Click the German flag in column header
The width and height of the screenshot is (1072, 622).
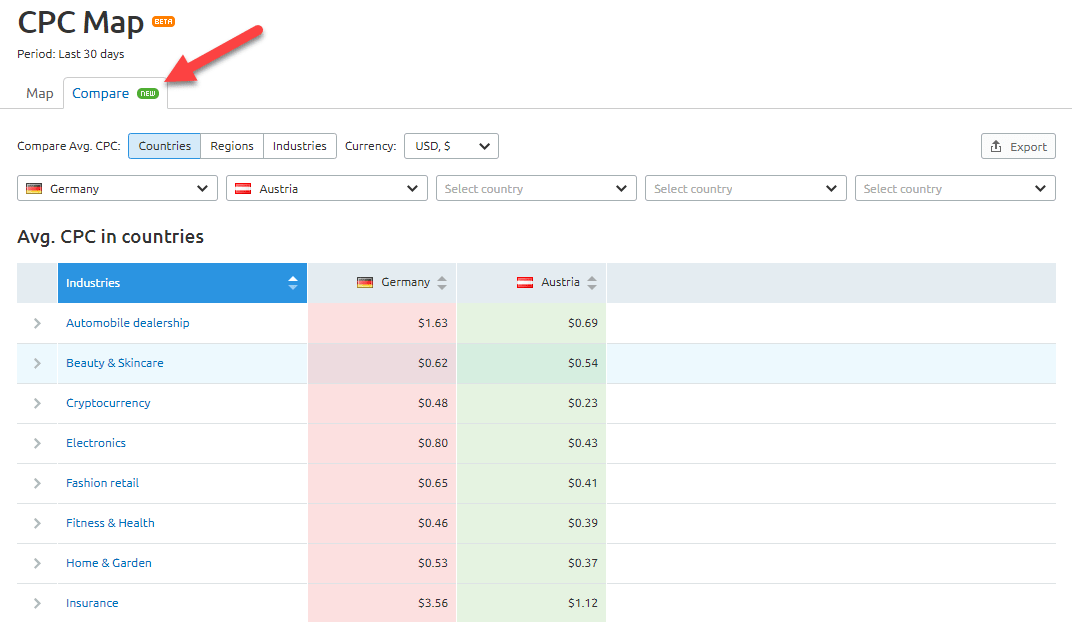tap(365, 283)
